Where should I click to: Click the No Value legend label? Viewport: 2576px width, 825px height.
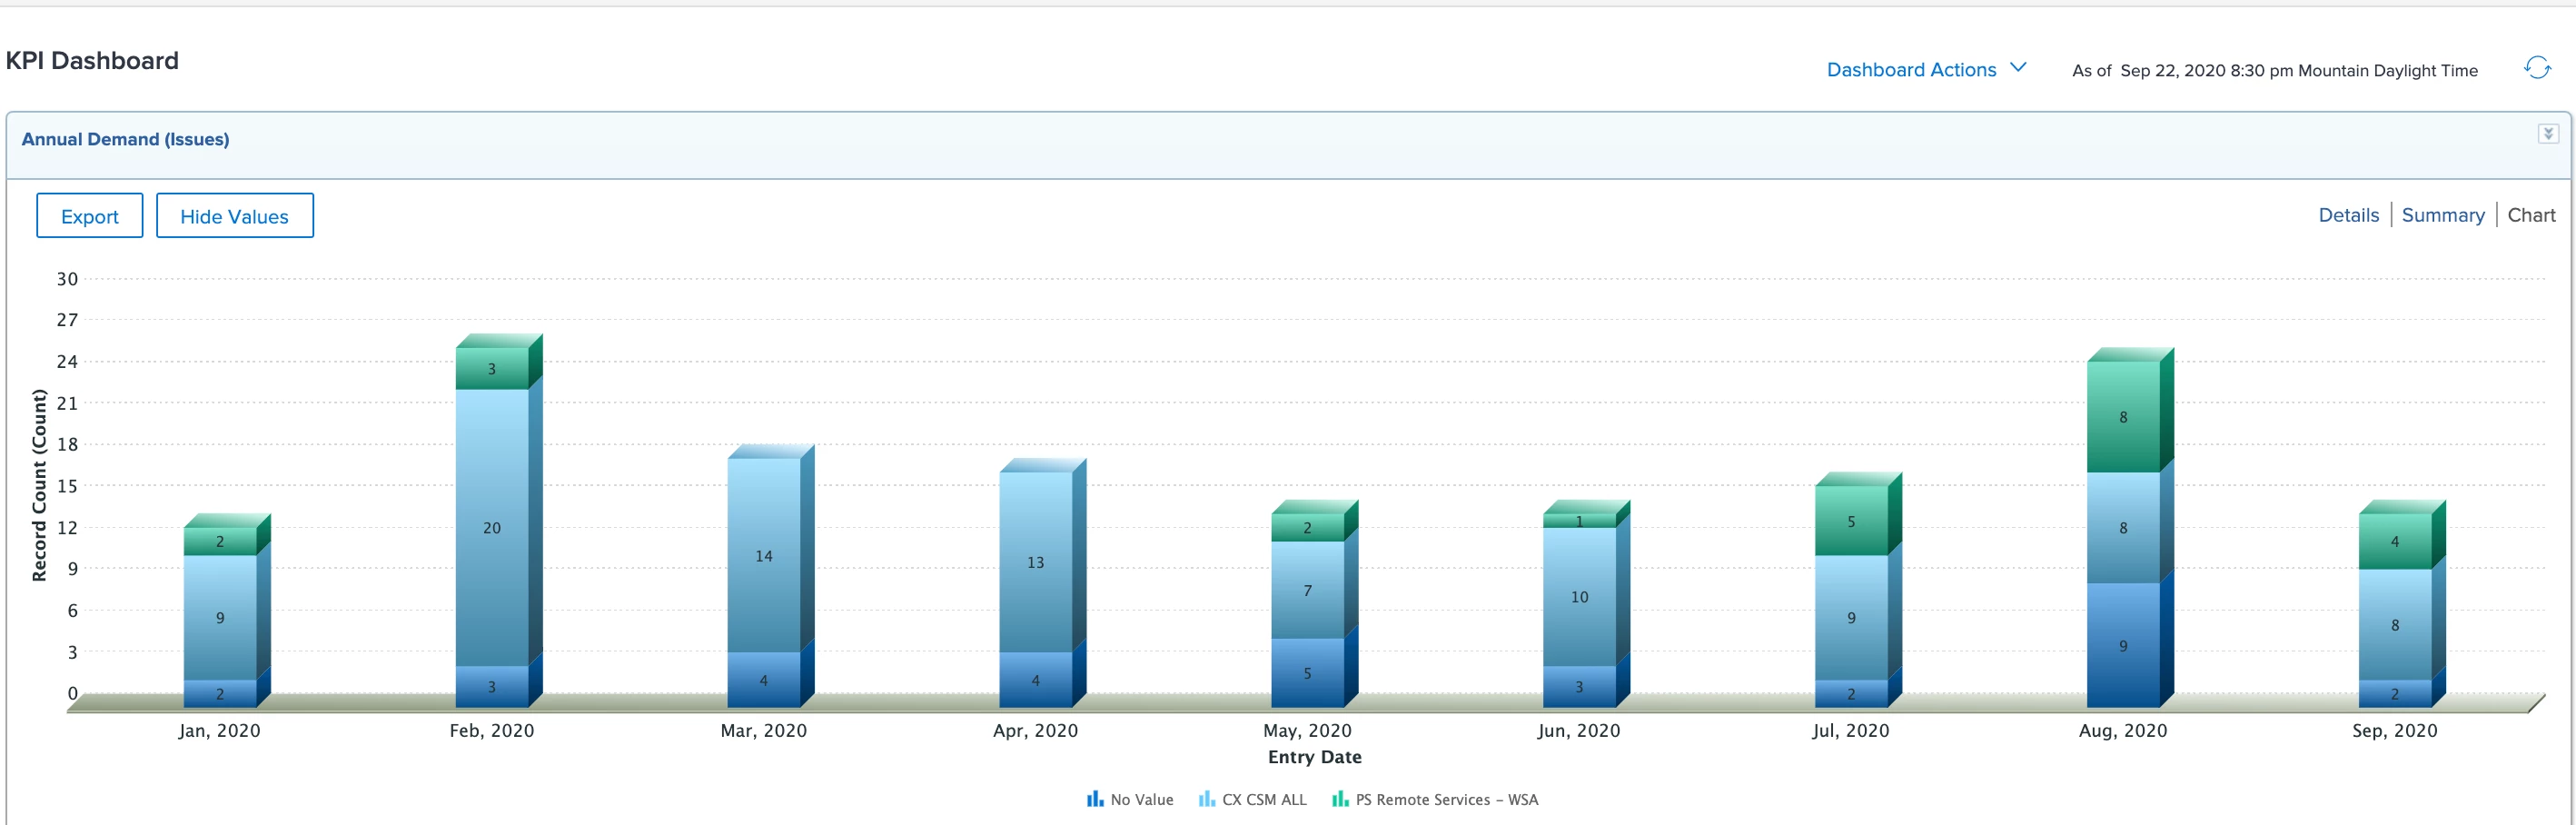point(1141,799)
